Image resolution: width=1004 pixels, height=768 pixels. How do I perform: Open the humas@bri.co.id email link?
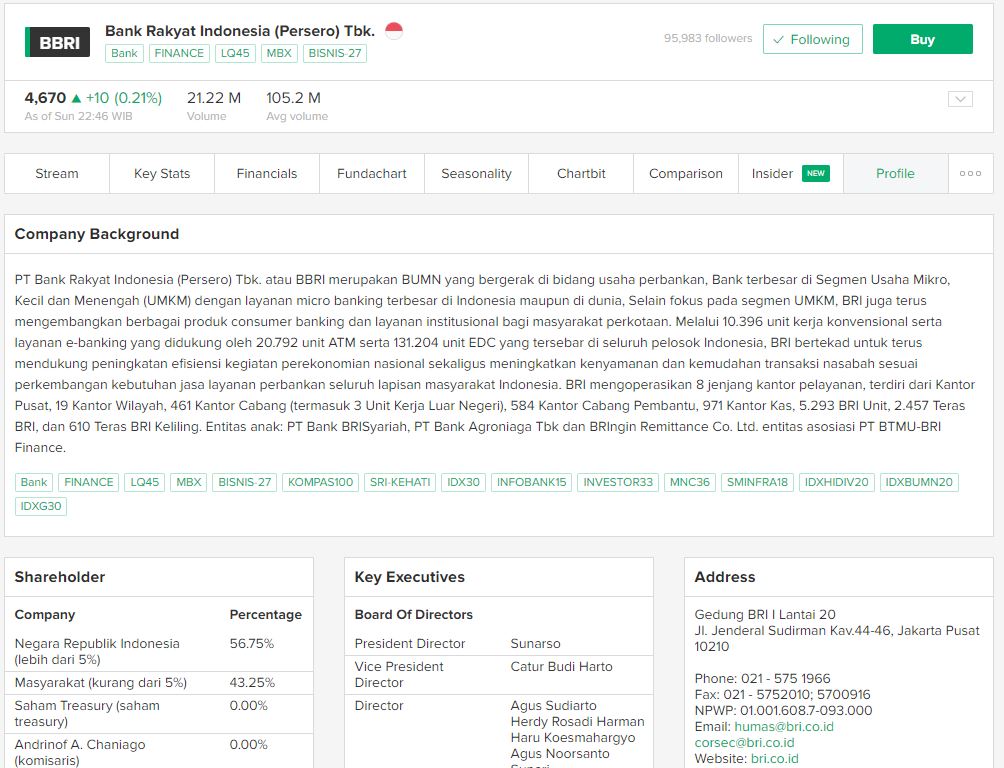(784, 726)
